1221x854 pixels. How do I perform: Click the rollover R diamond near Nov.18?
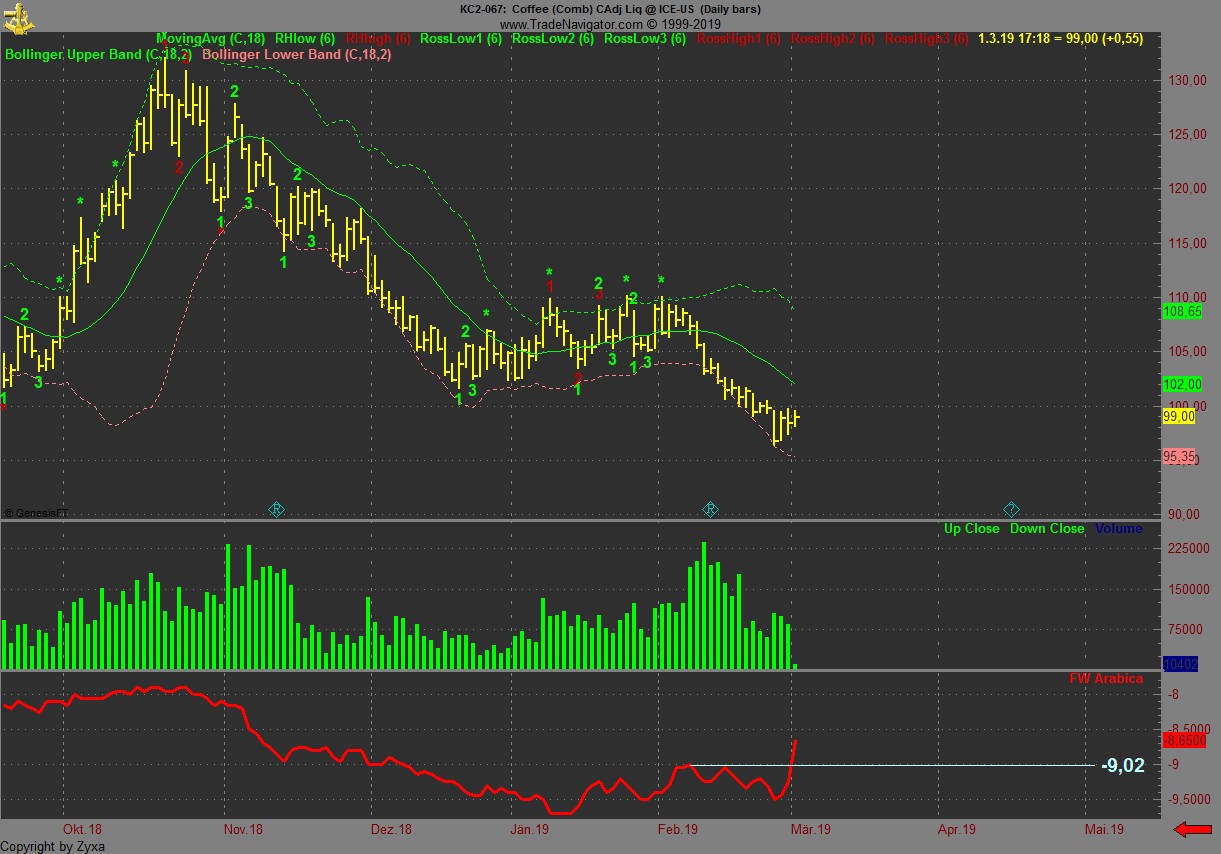pyautogui.click(x=277, y=510)
